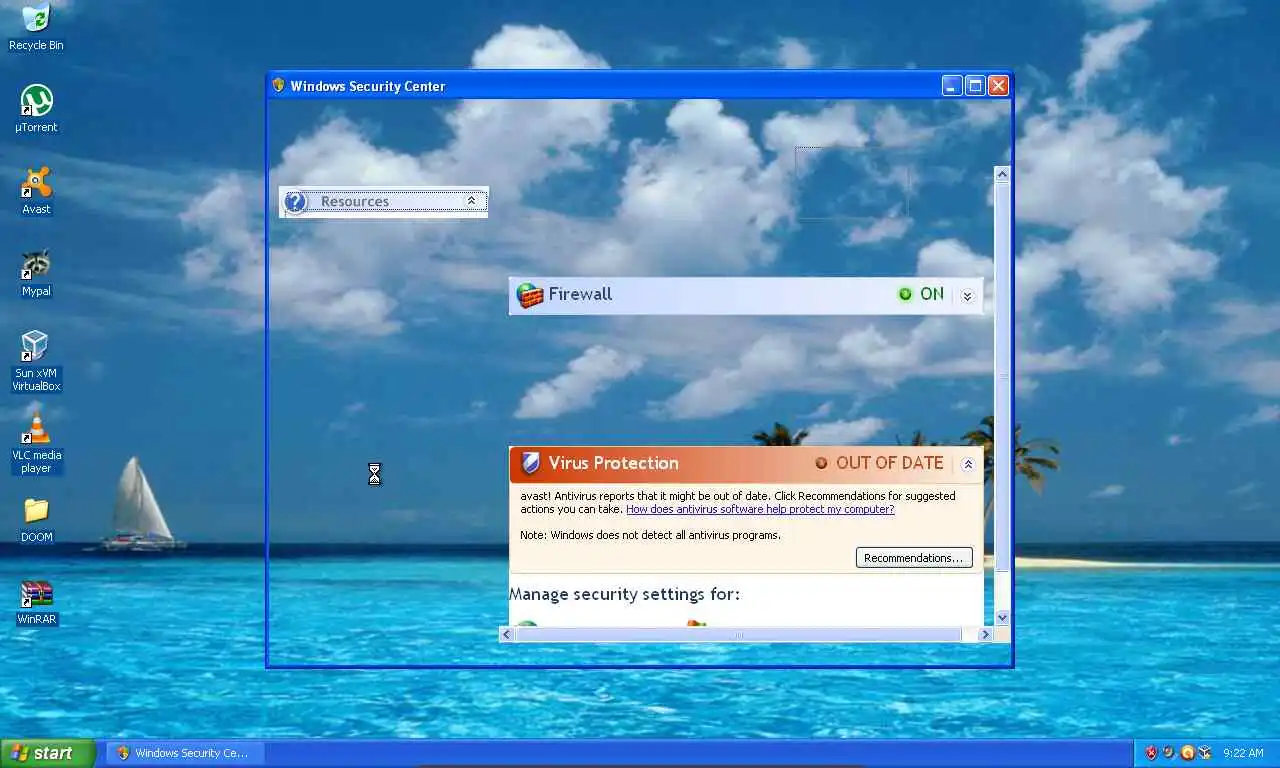Viewport: 1280px width, 768px height.
Task: Click the orange avast tray icon
Action: (x=1187, y=753)
